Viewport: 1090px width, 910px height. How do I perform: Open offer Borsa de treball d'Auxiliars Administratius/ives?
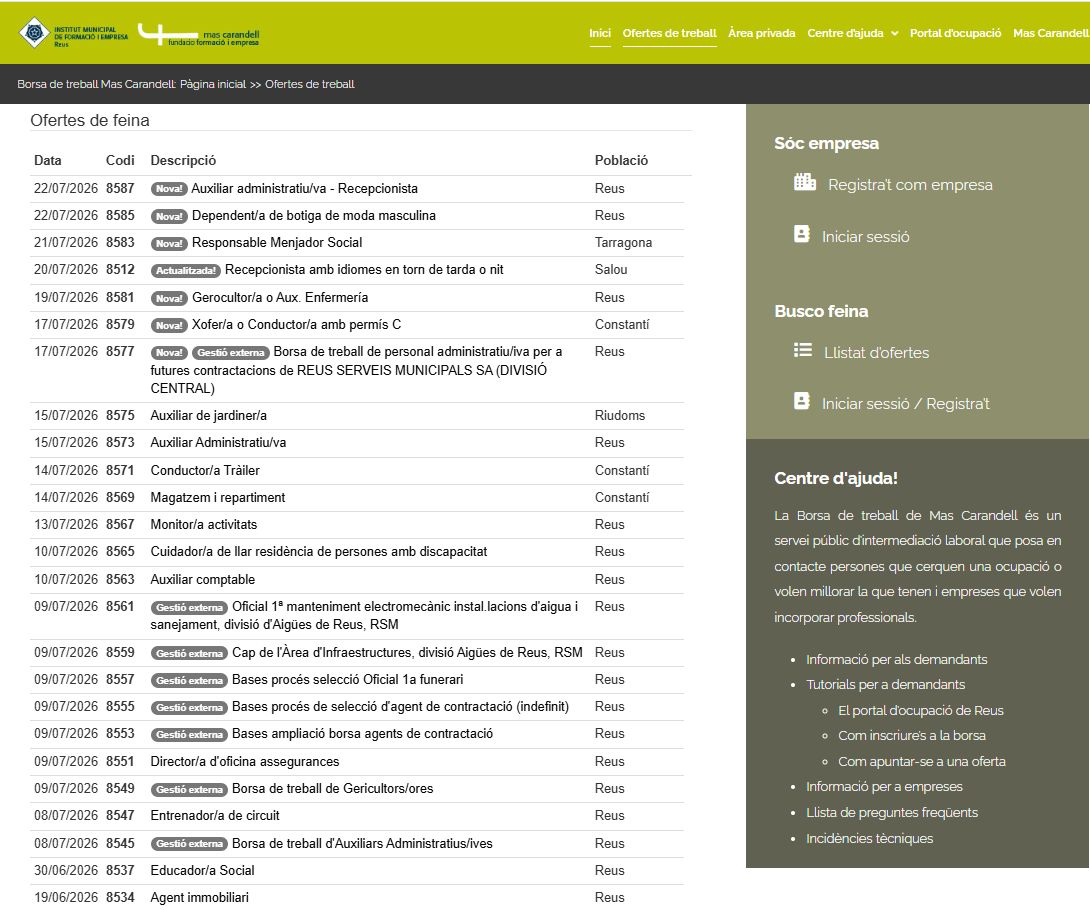(362, 843)
